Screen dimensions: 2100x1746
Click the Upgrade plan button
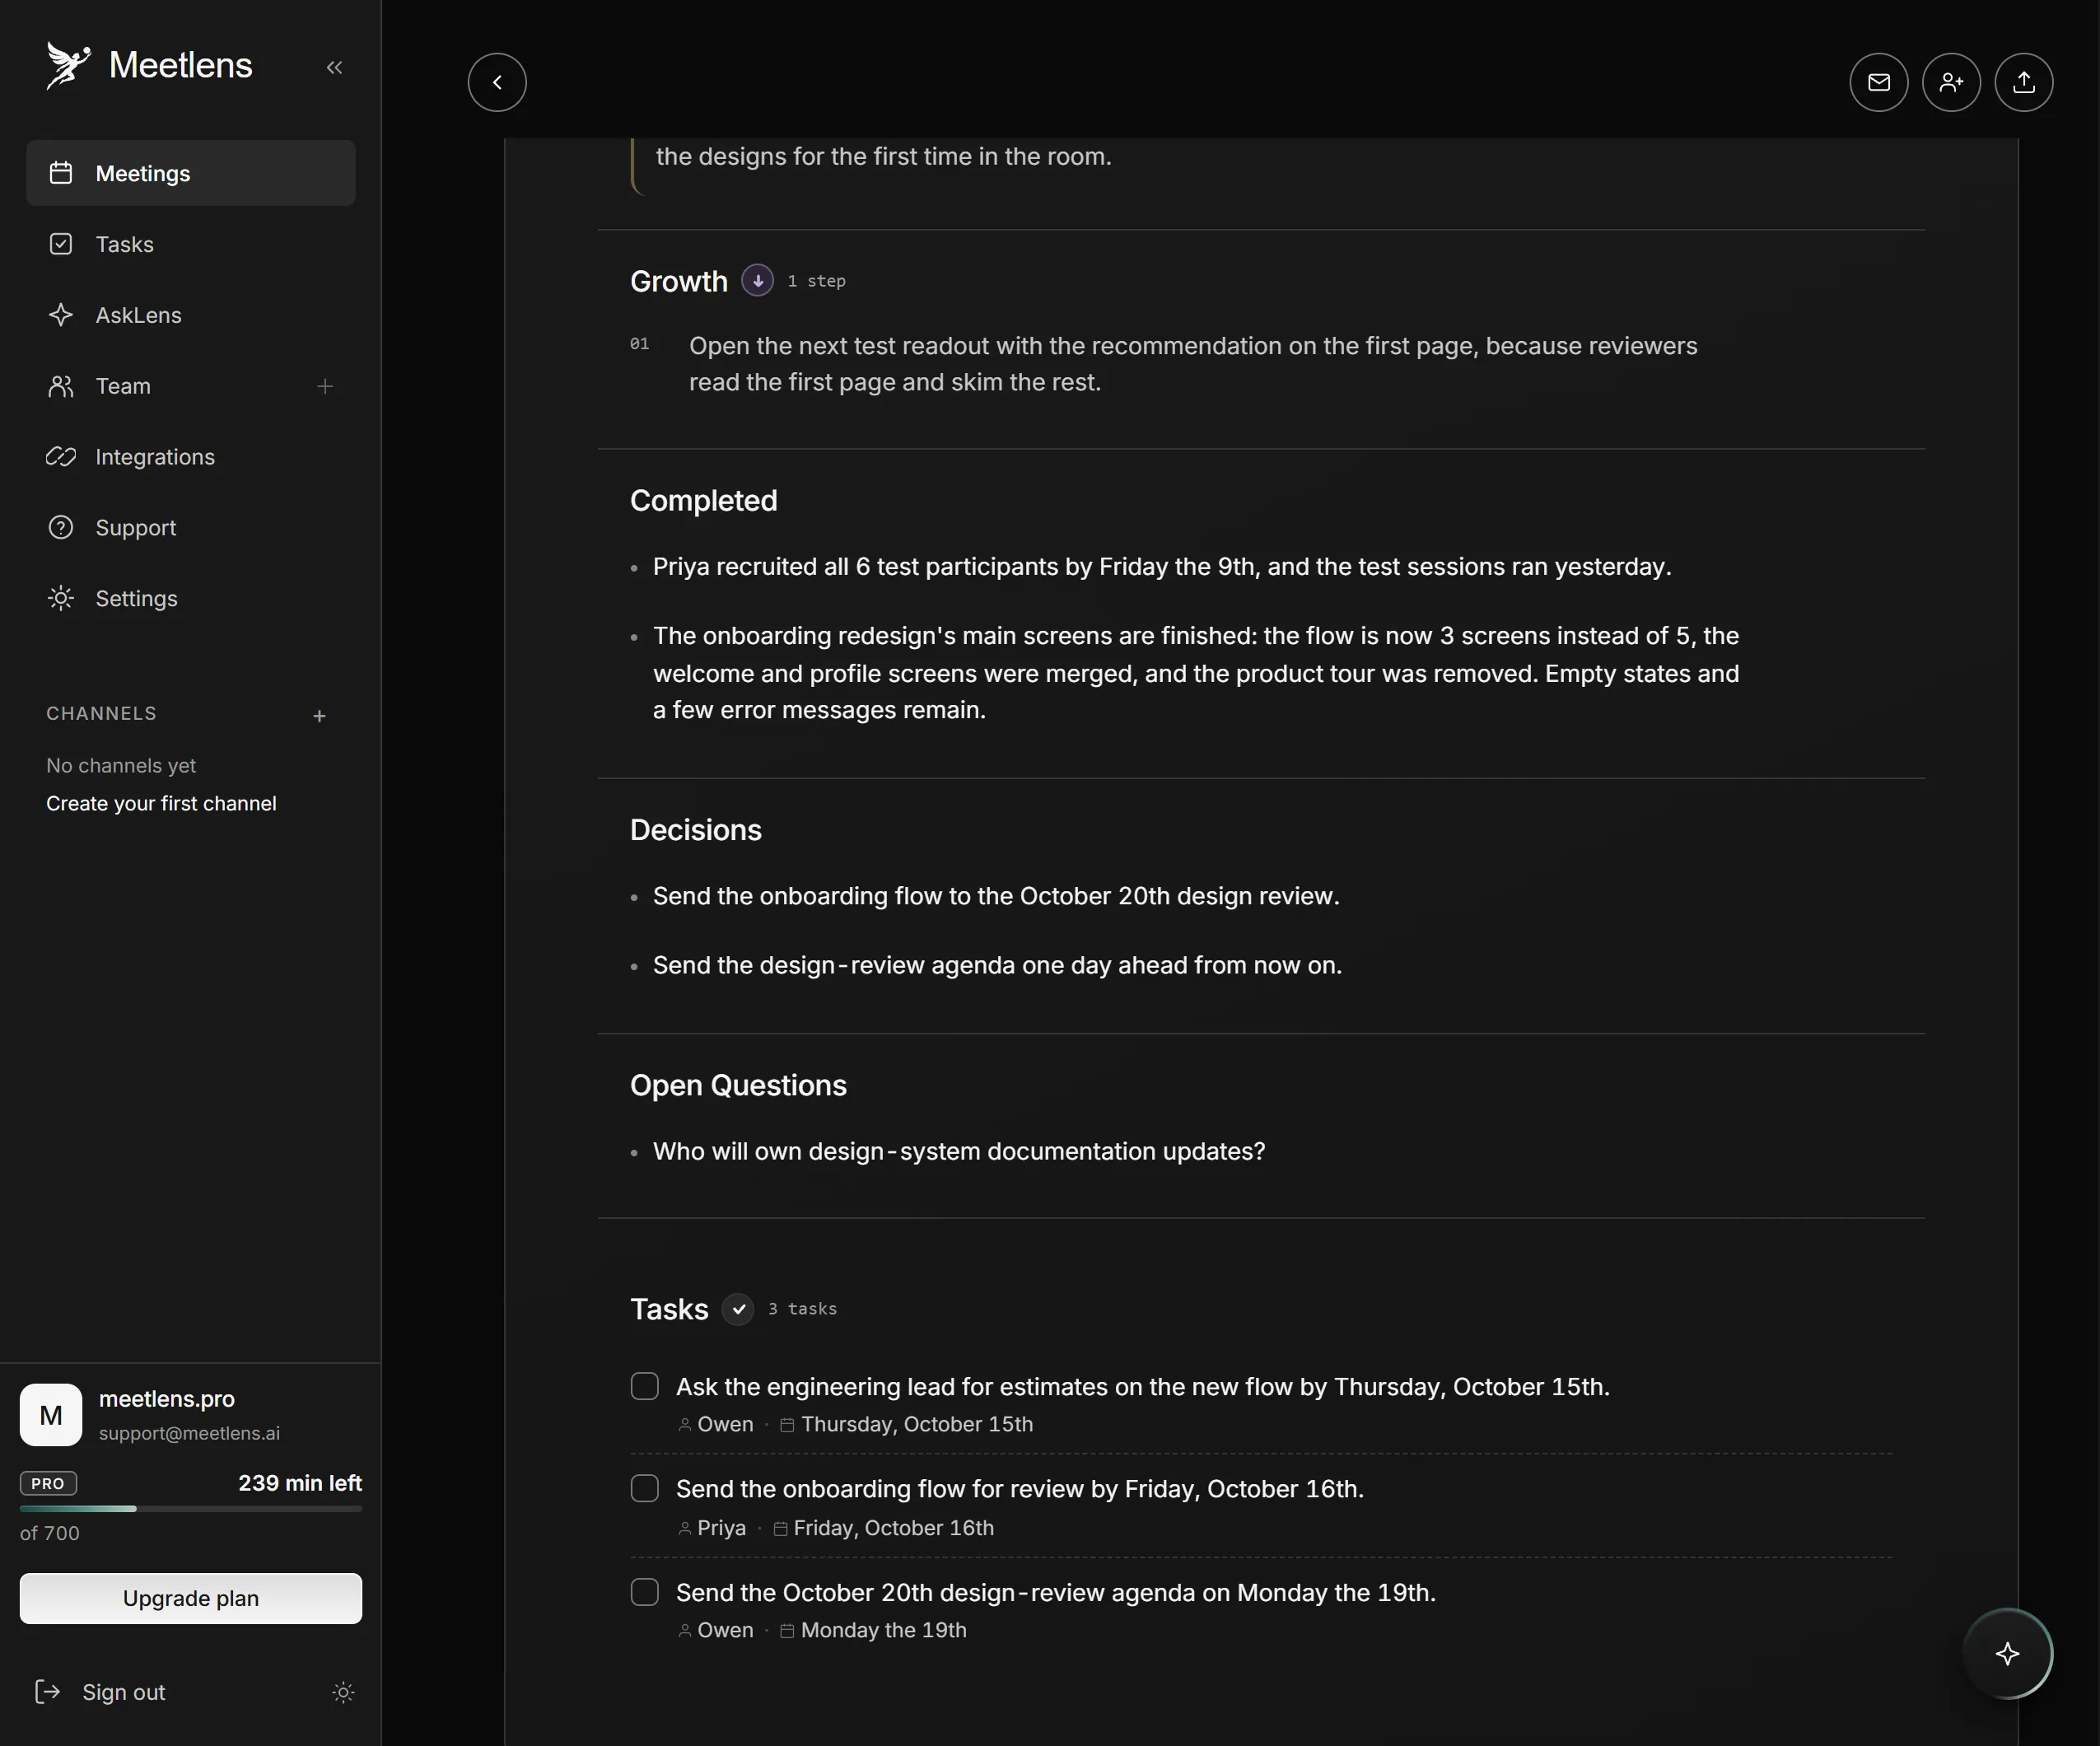tap(191, 1598)
